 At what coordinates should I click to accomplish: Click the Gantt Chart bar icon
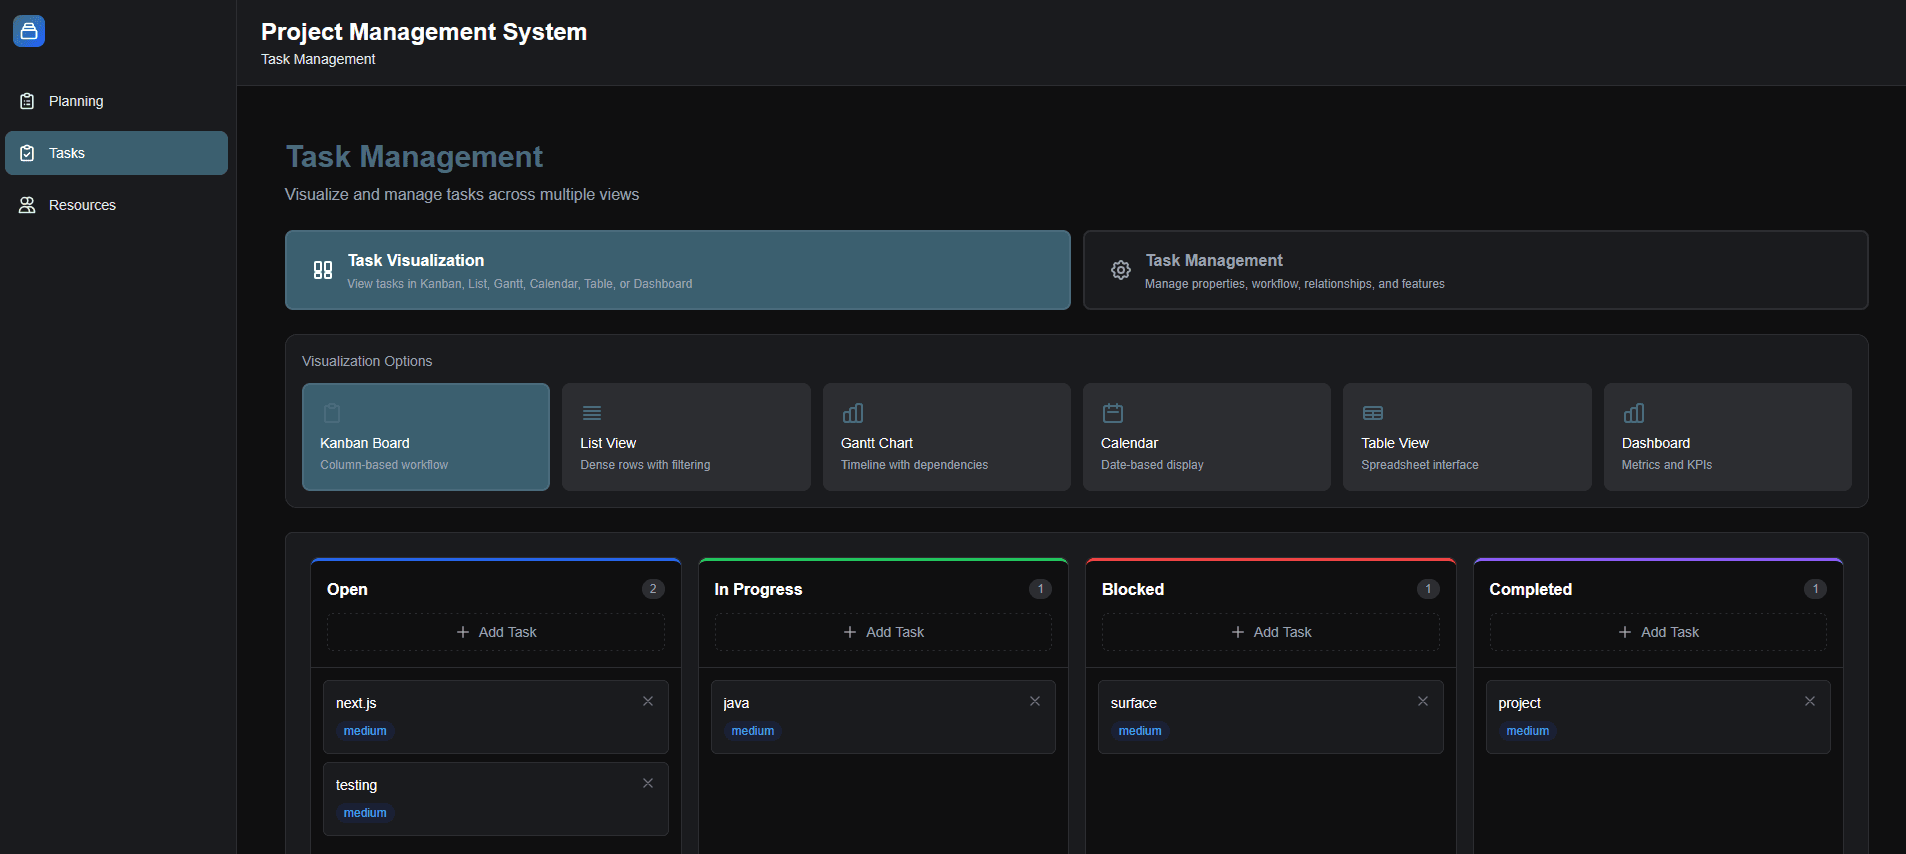853,413
